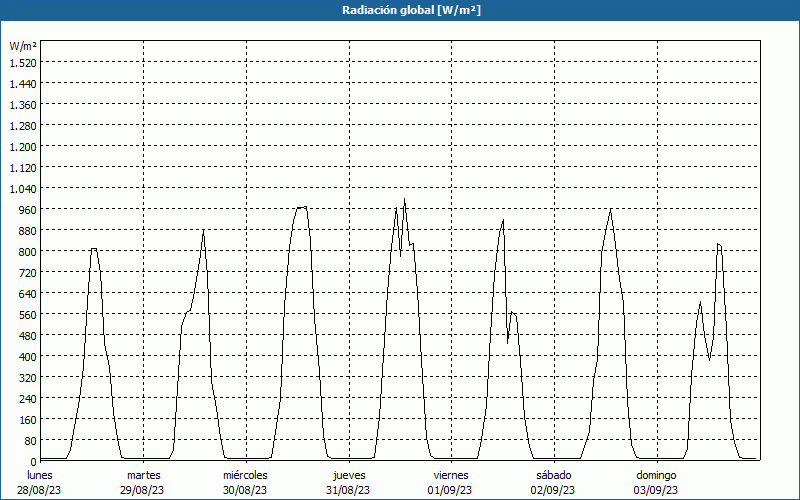Click the 1.280 y-axis value
Image resolution: width=800 pixels, height=500 pixels.
[x=23, y=126]
